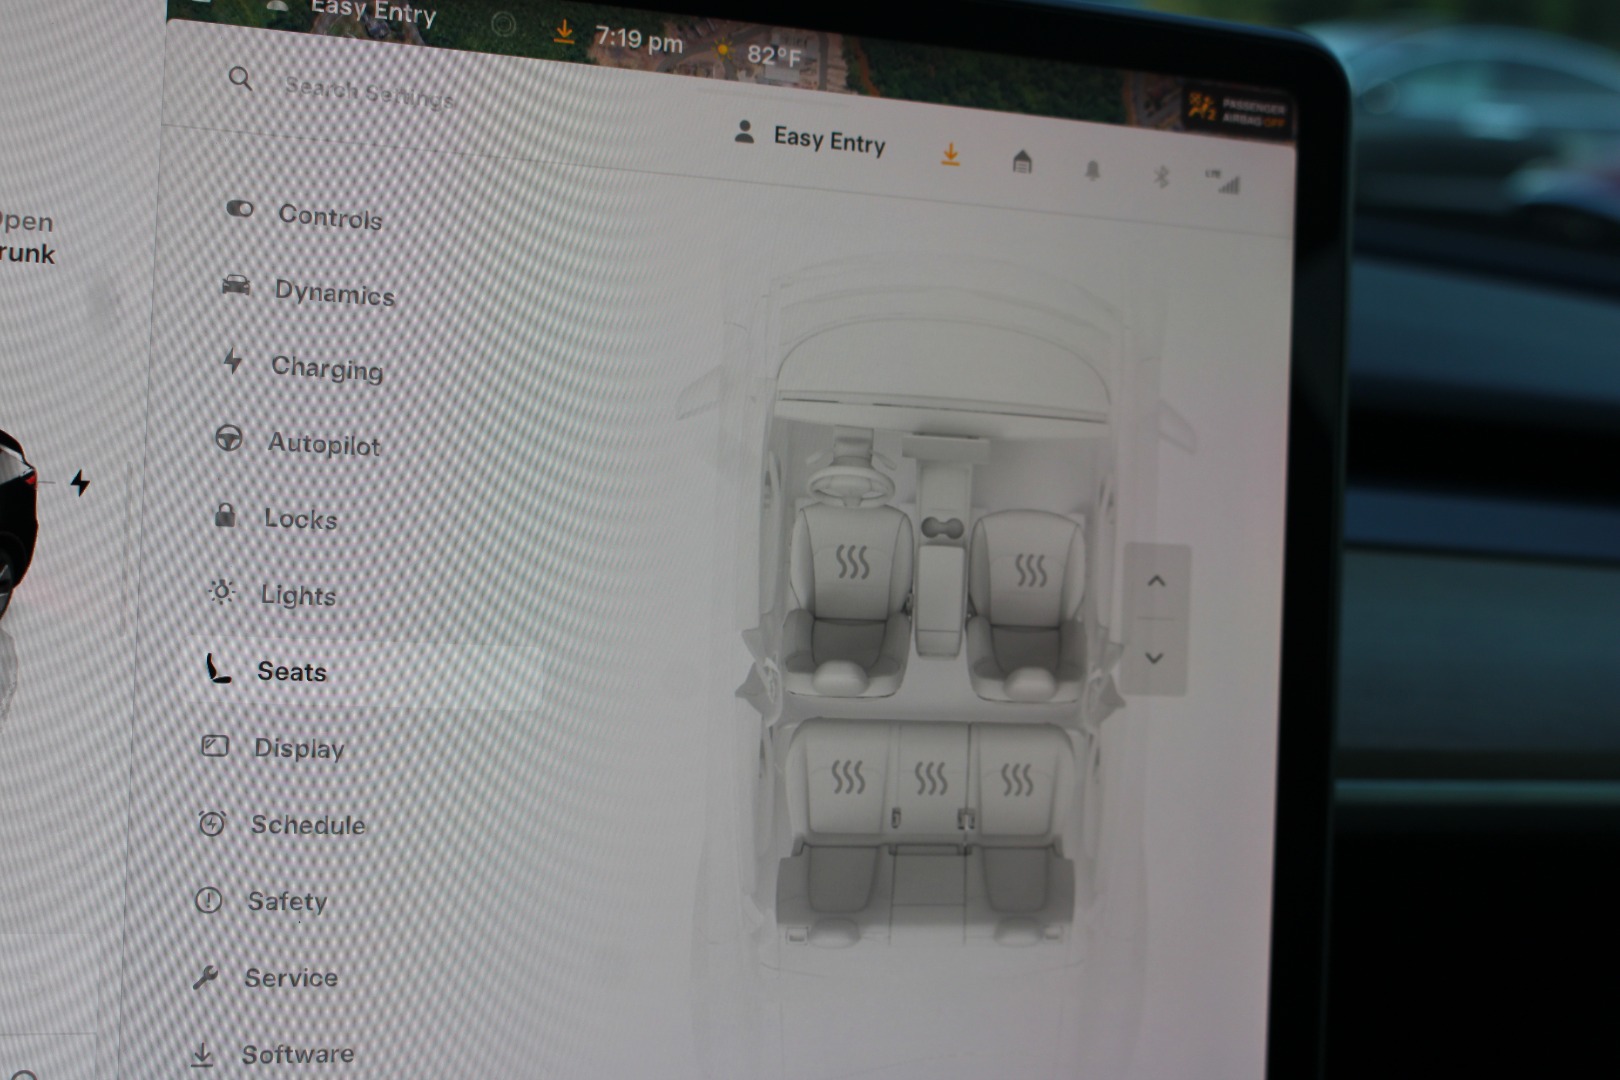Tap the 7:19 pm clock in status bar
The height and width of the screenshot is (1080, 1620).
point(638,40)
